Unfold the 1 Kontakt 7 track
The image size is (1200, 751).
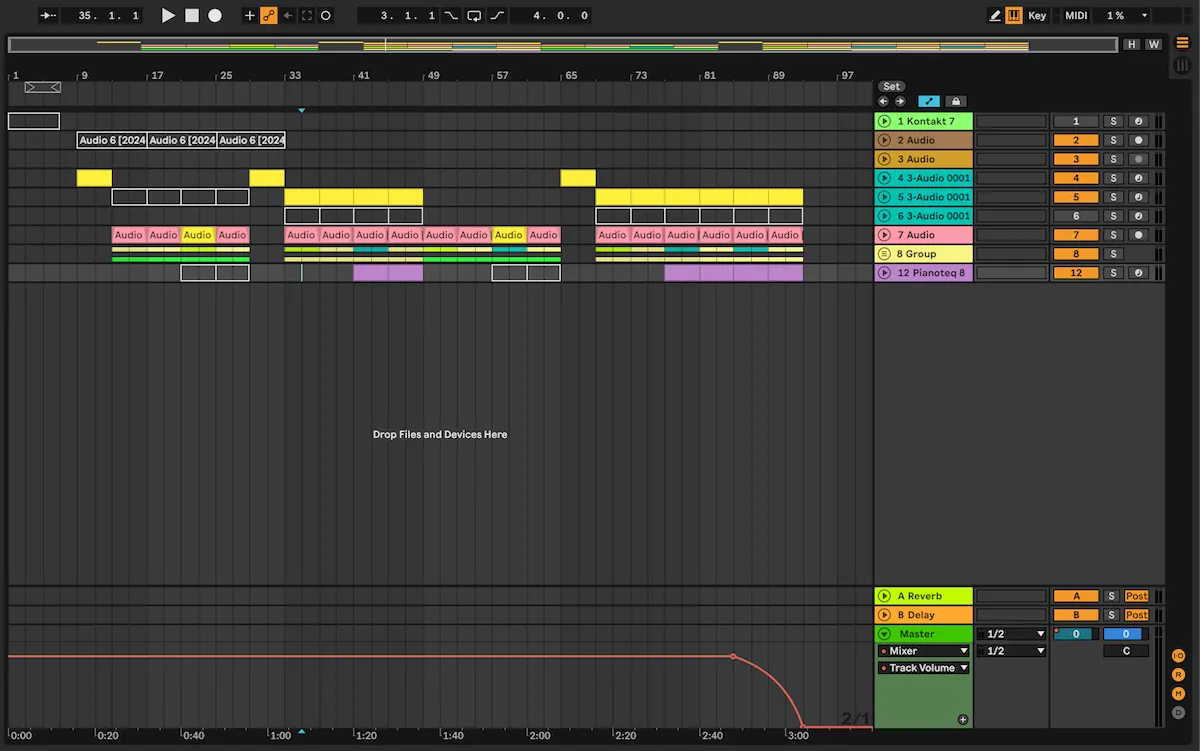pos(884,121)
